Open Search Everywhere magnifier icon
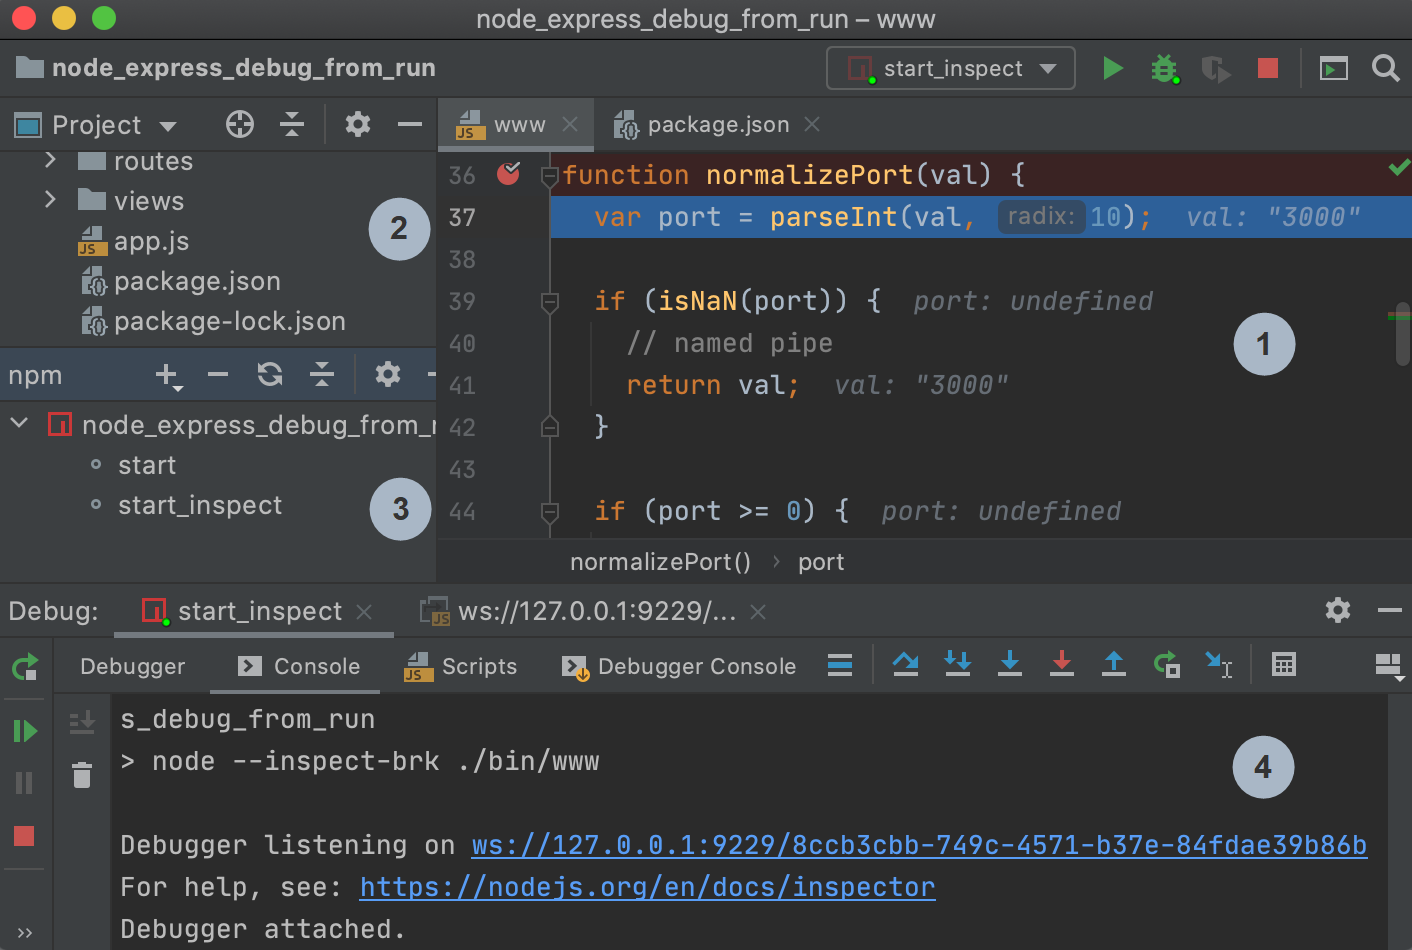This screenshot has height=950, width=1412. click(x=1386, y=68)
